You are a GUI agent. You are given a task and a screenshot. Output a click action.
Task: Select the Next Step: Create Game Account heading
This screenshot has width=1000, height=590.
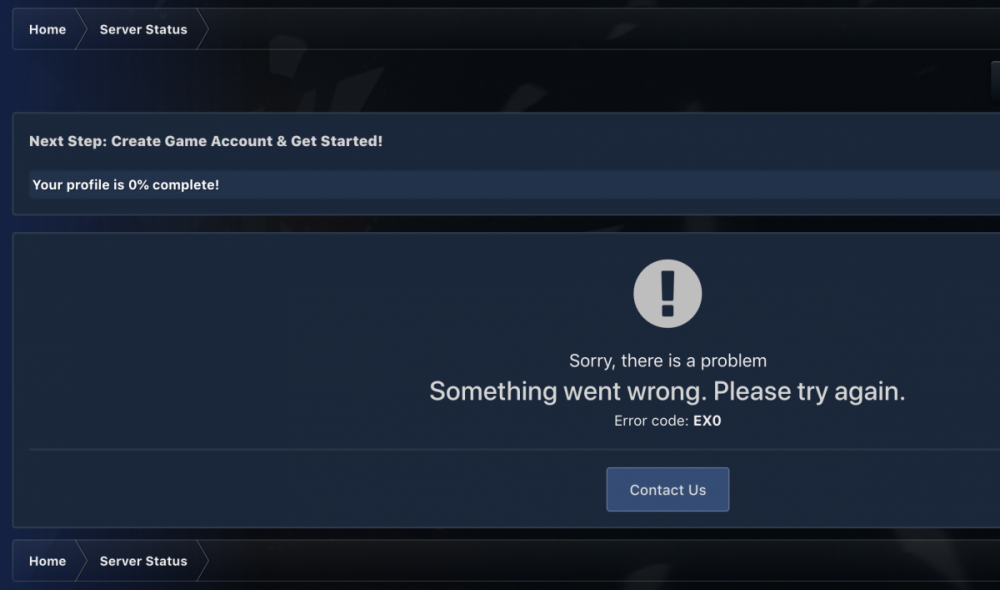[205, 141]
